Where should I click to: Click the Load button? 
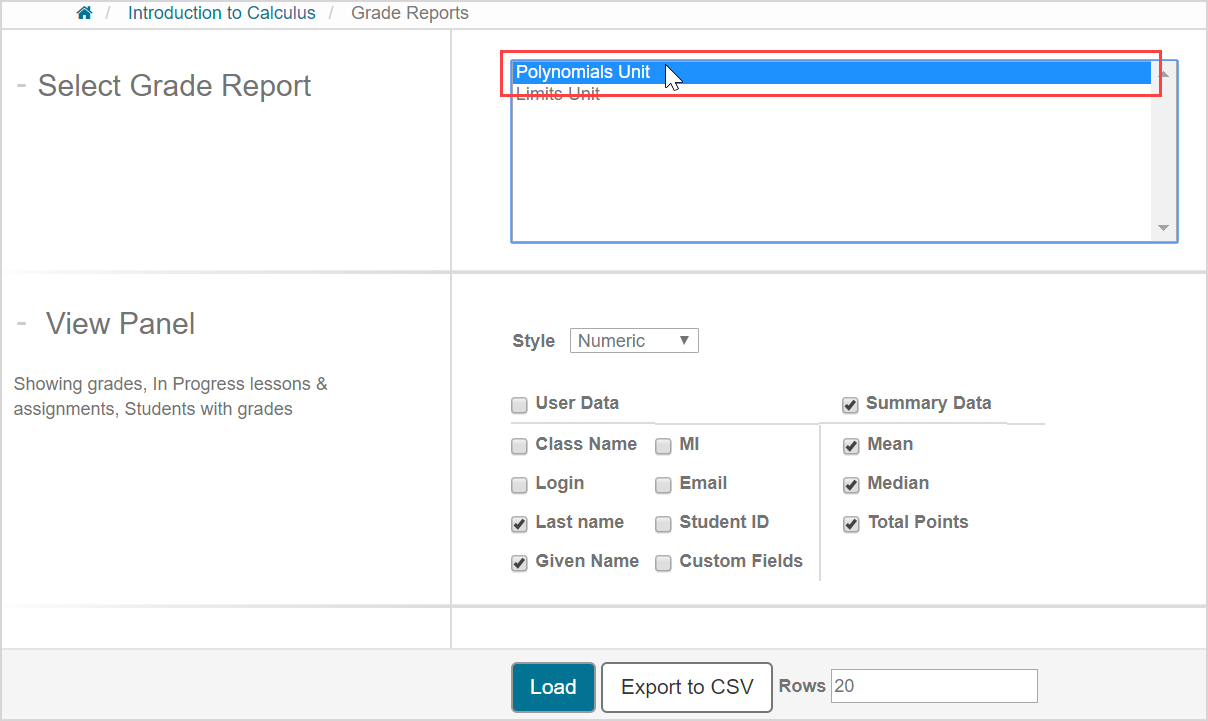(553, 687)
